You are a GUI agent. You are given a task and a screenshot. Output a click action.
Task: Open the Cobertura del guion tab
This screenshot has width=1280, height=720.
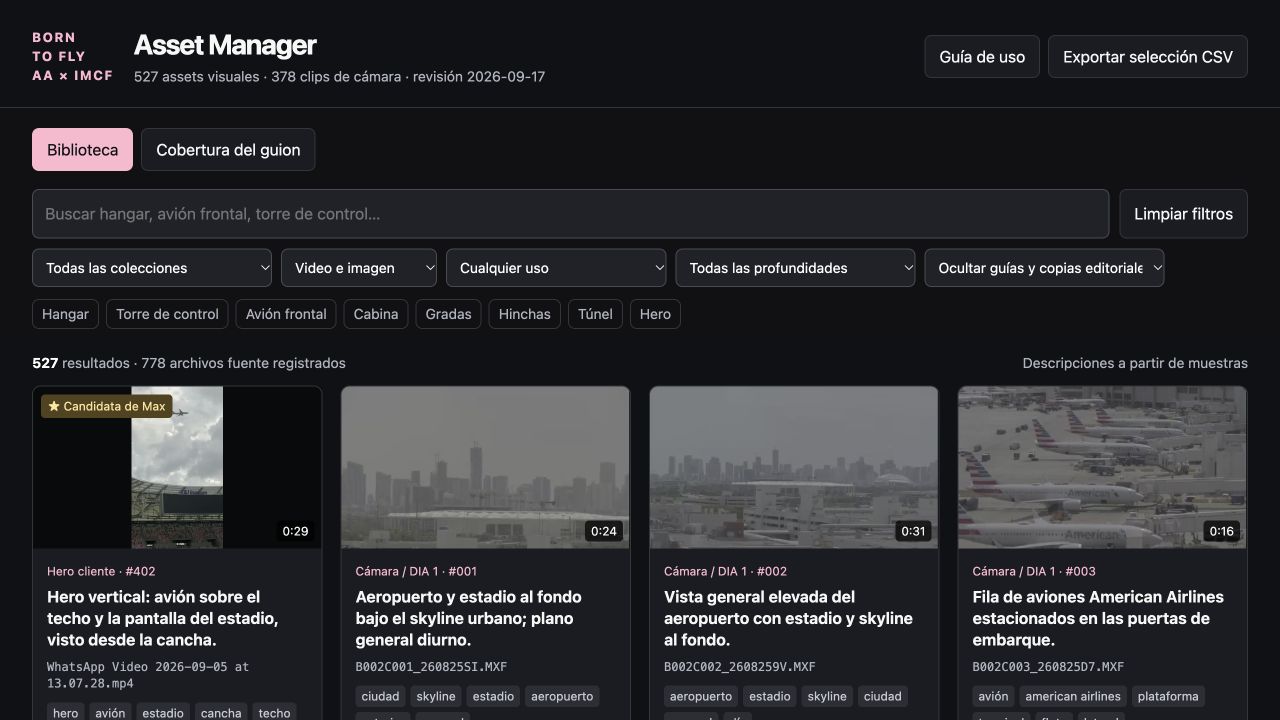228,150
